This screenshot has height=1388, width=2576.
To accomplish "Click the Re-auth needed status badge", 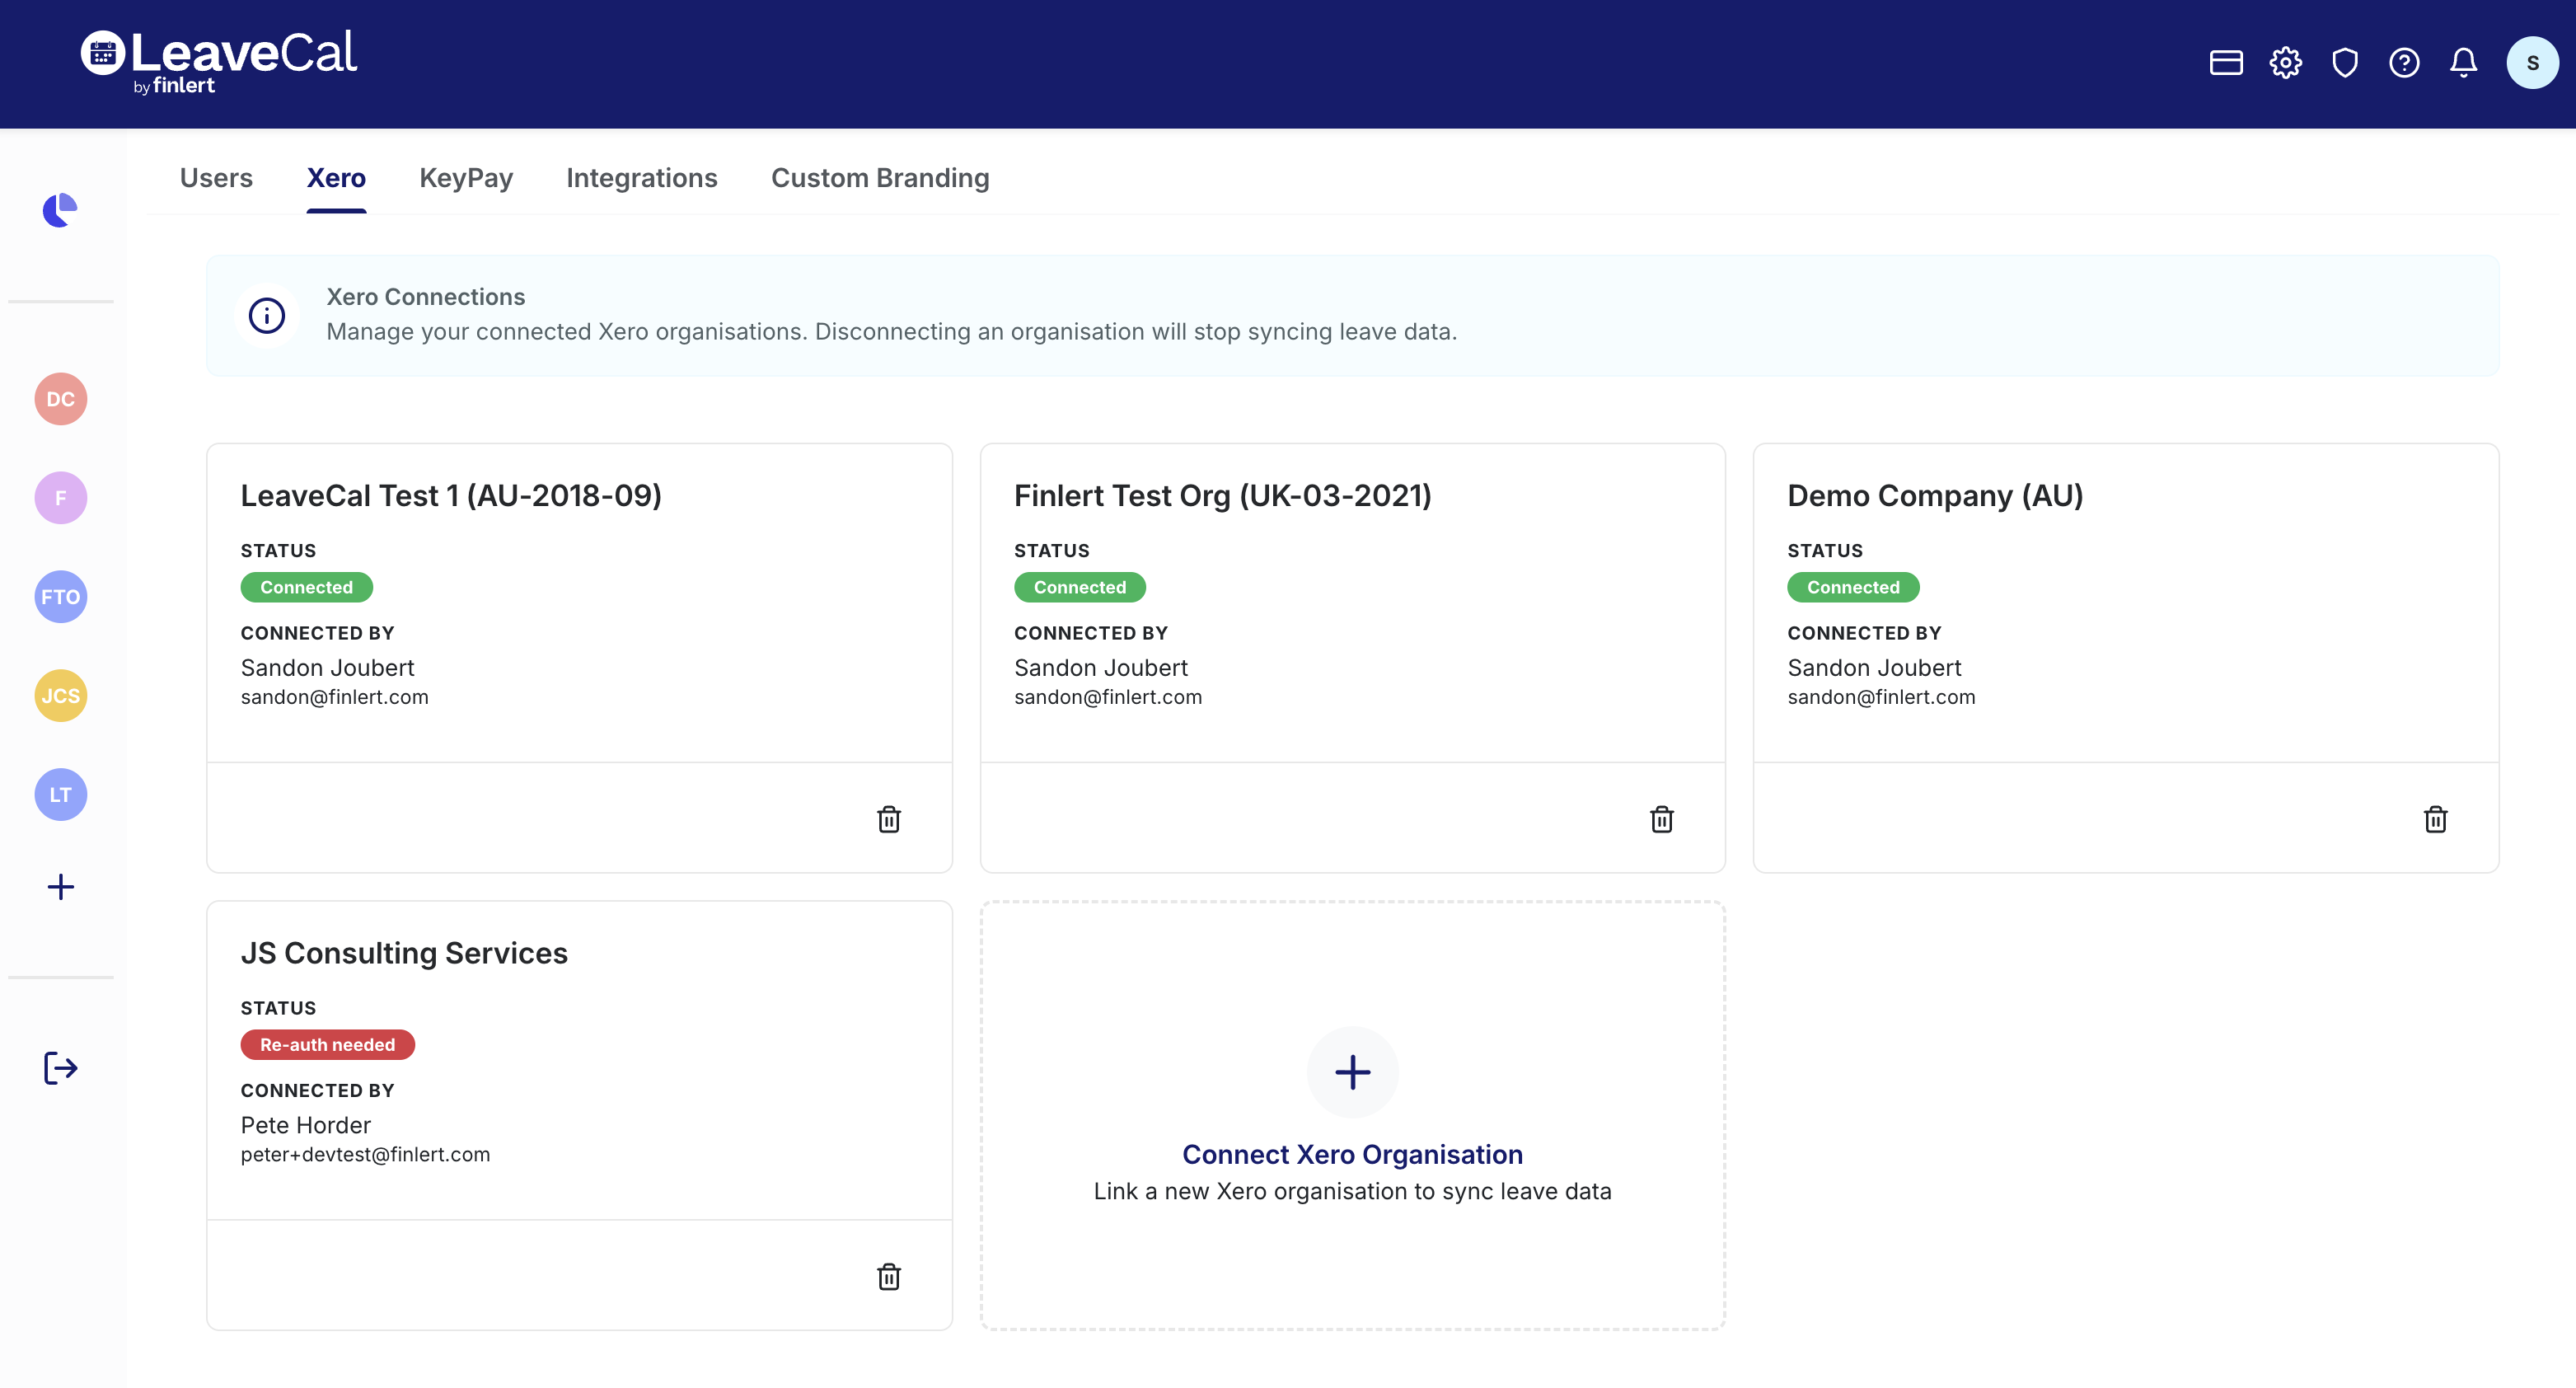I will pyautogui.click(x=328, y=1045).
